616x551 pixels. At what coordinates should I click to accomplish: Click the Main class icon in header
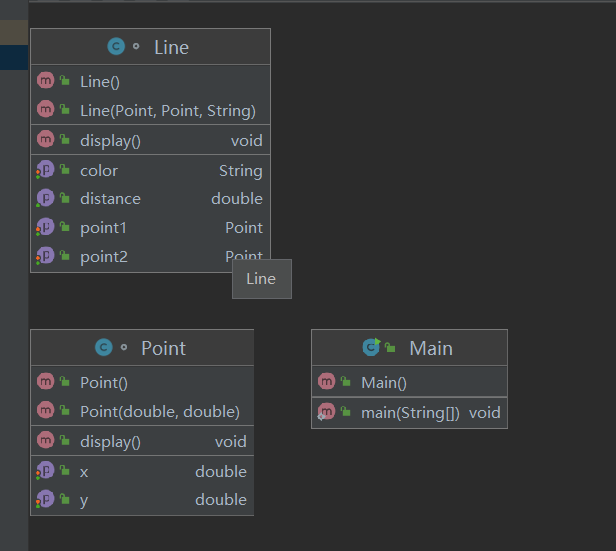point(371,348)
